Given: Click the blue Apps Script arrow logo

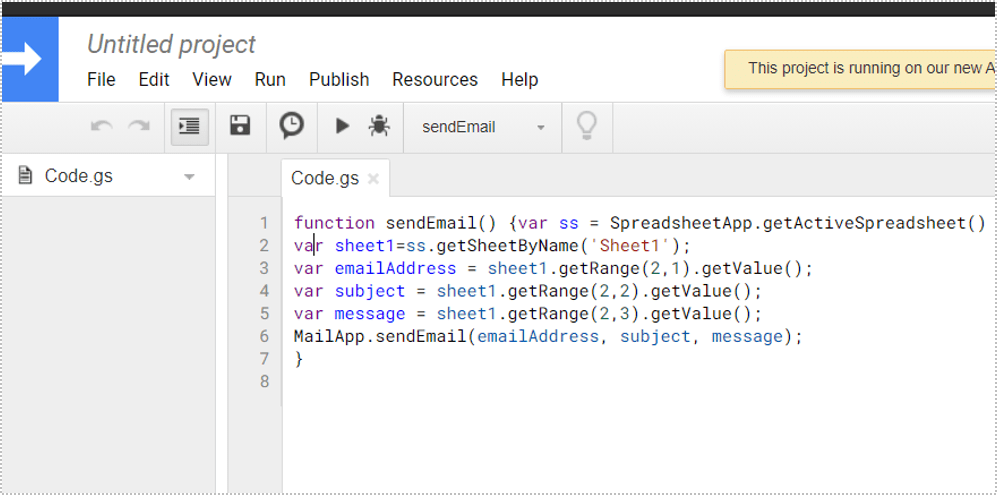Looking at the screenshot, I should pyautogui.click(x=28, y=60).
